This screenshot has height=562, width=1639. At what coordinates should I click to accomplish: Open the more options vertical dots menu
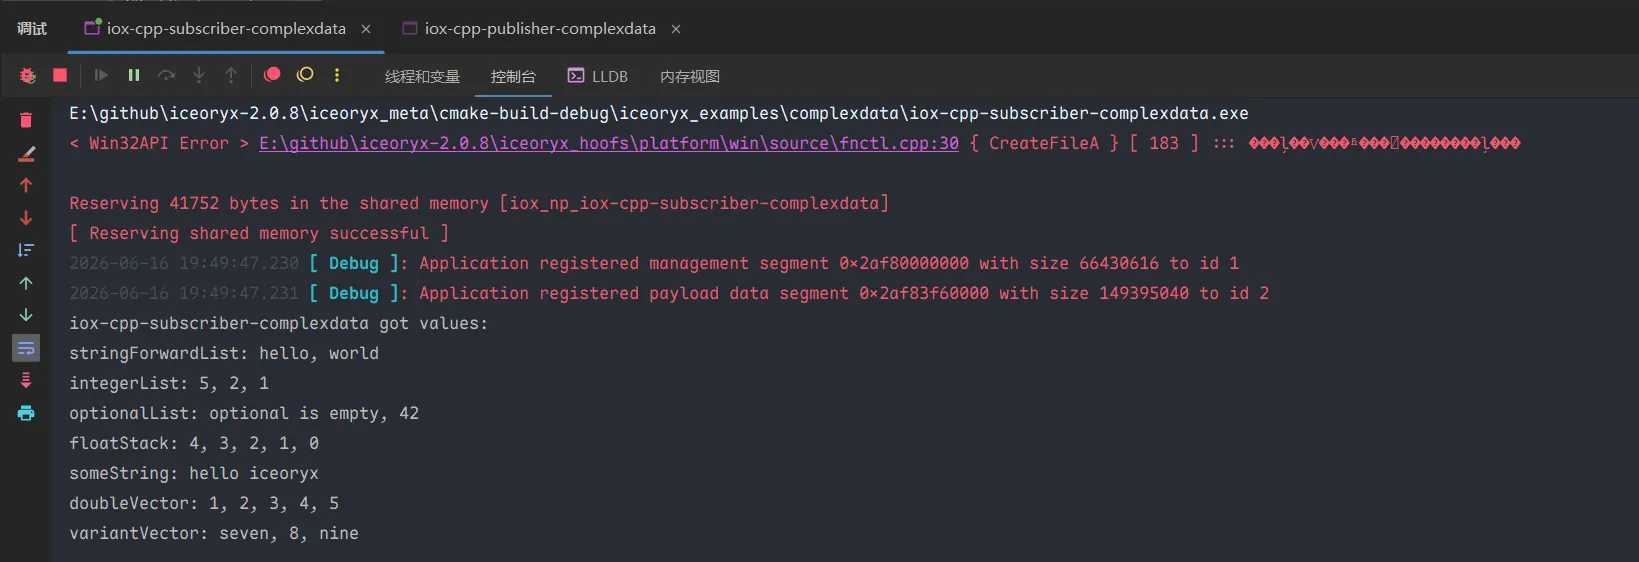(x=337, y=75)
